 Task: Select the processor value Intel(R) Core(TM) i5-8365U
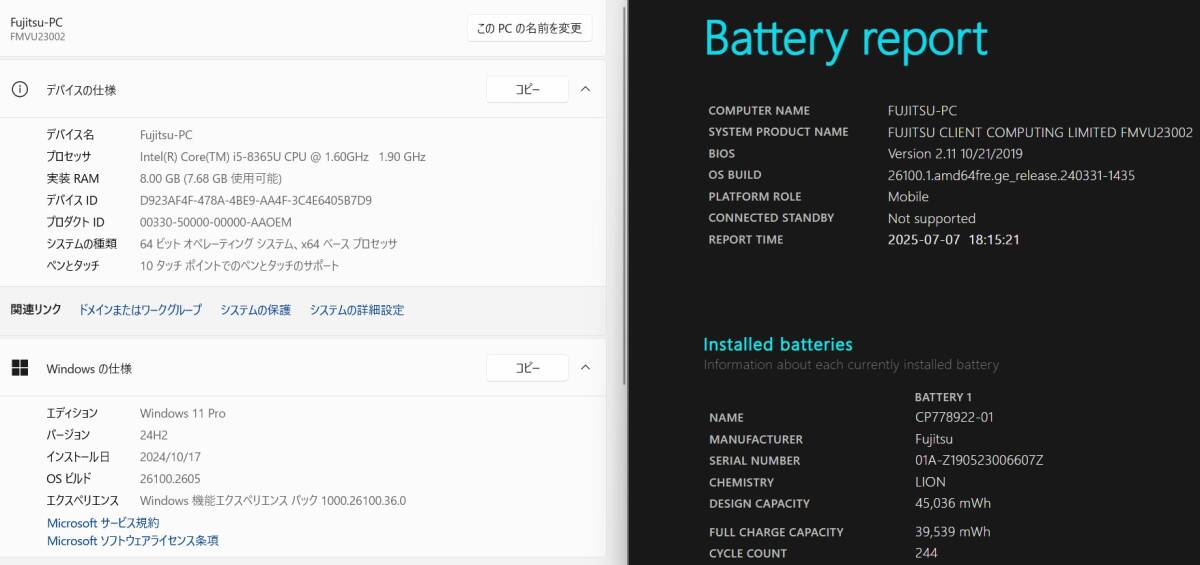pyautogui.click(x=283, y=157)
